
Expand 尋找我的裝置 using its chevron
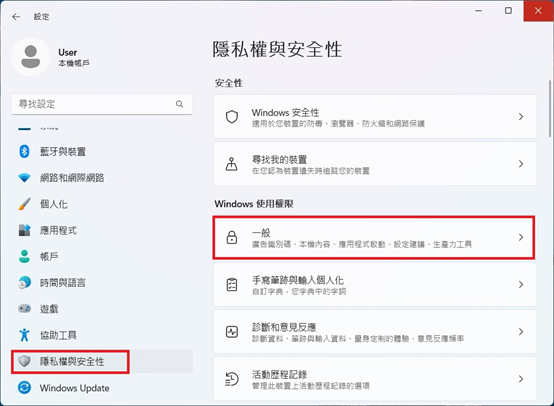tap(521, 164)
